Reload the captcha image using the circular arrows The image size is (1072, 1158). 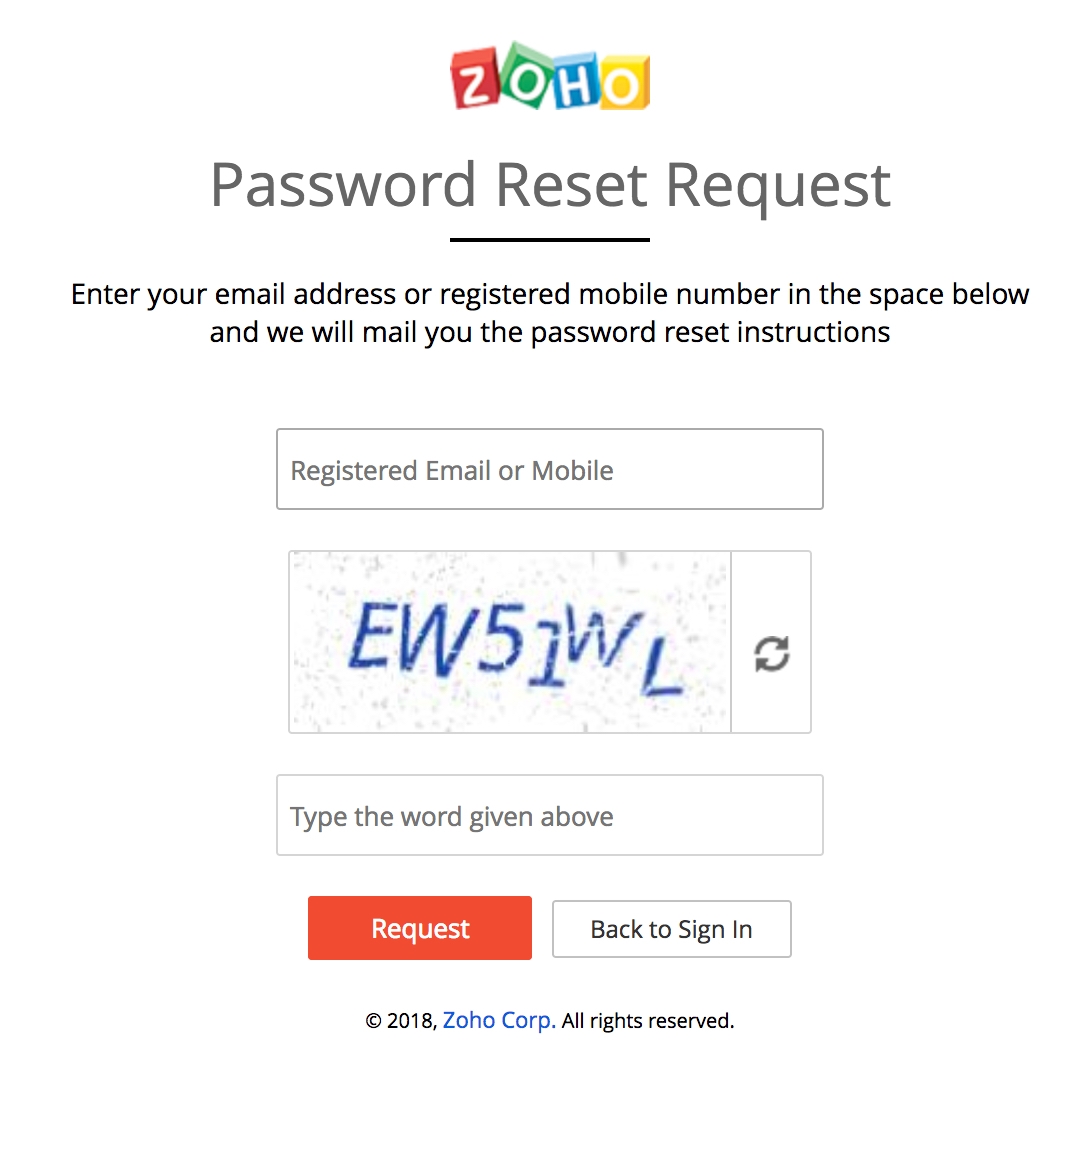coord(770,654)
